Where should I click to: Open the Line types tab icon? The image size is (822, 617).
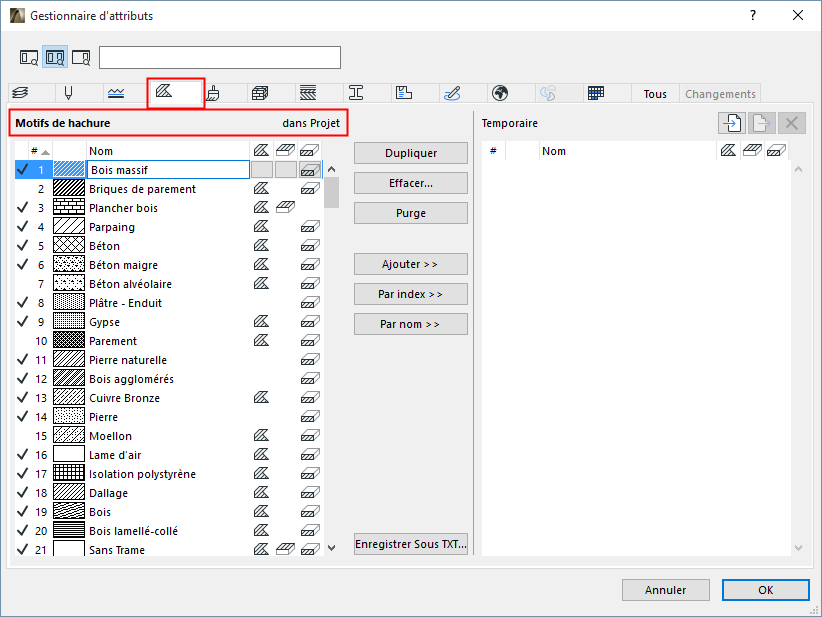(116, 93)
